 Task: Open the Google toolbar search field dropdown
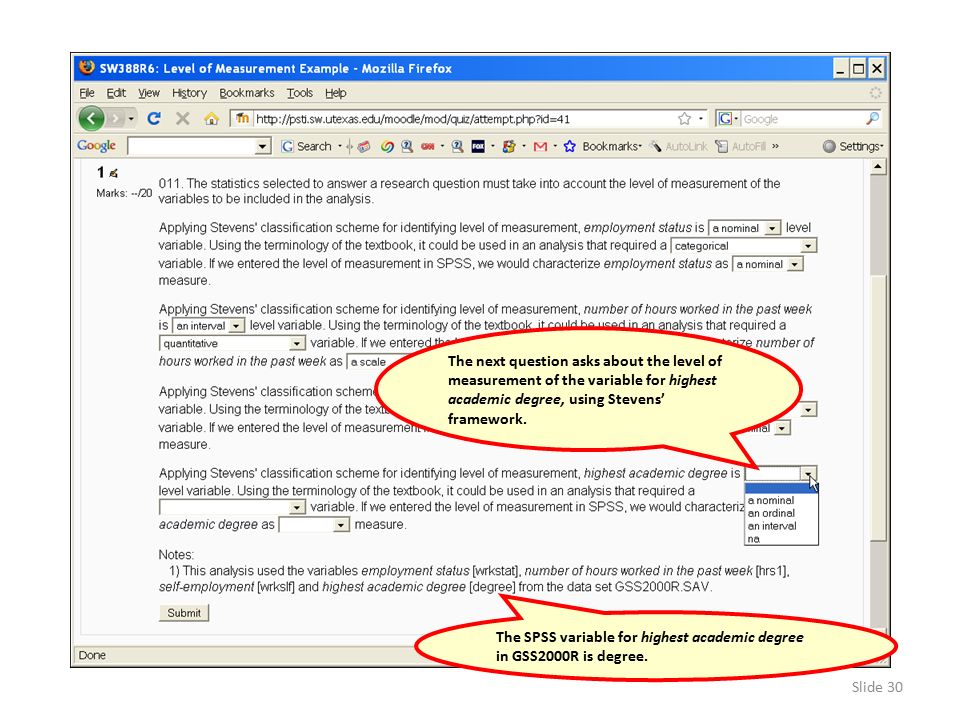pyautogui.click(x=263, y=146)
